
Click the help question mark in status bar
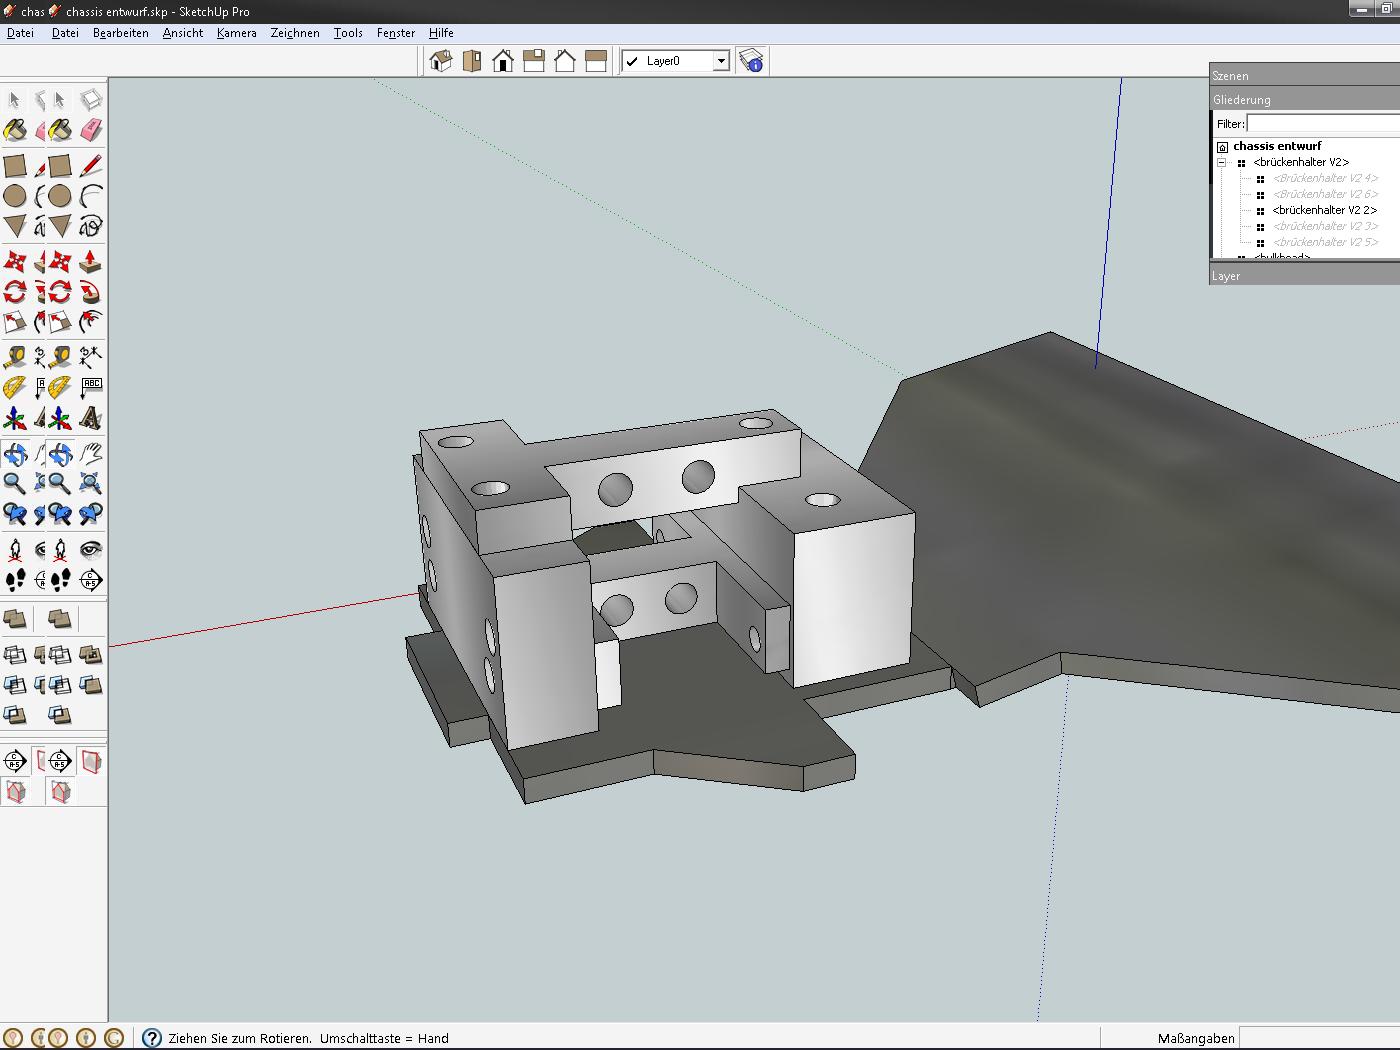click(152, 1038)
